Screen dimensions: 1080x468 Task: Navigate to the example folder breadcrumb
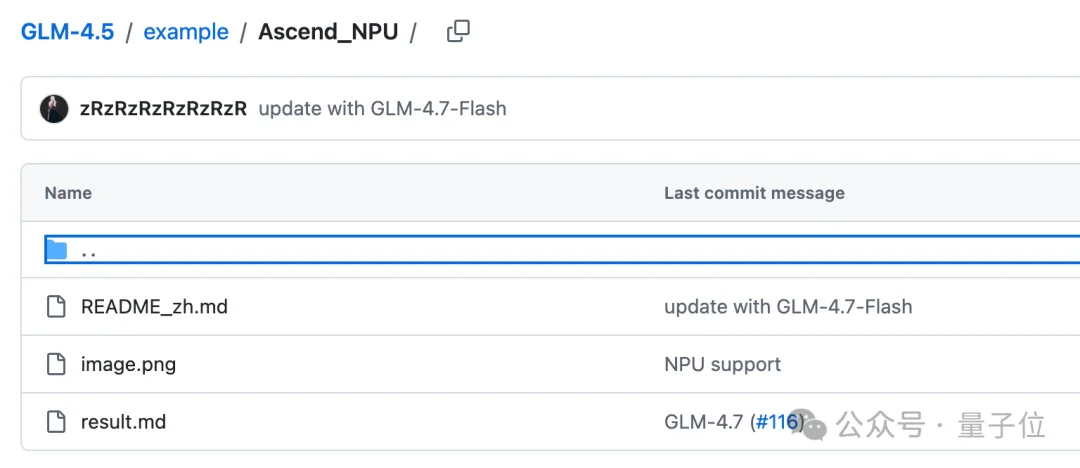pyautogui.click(x=186, y=32)
